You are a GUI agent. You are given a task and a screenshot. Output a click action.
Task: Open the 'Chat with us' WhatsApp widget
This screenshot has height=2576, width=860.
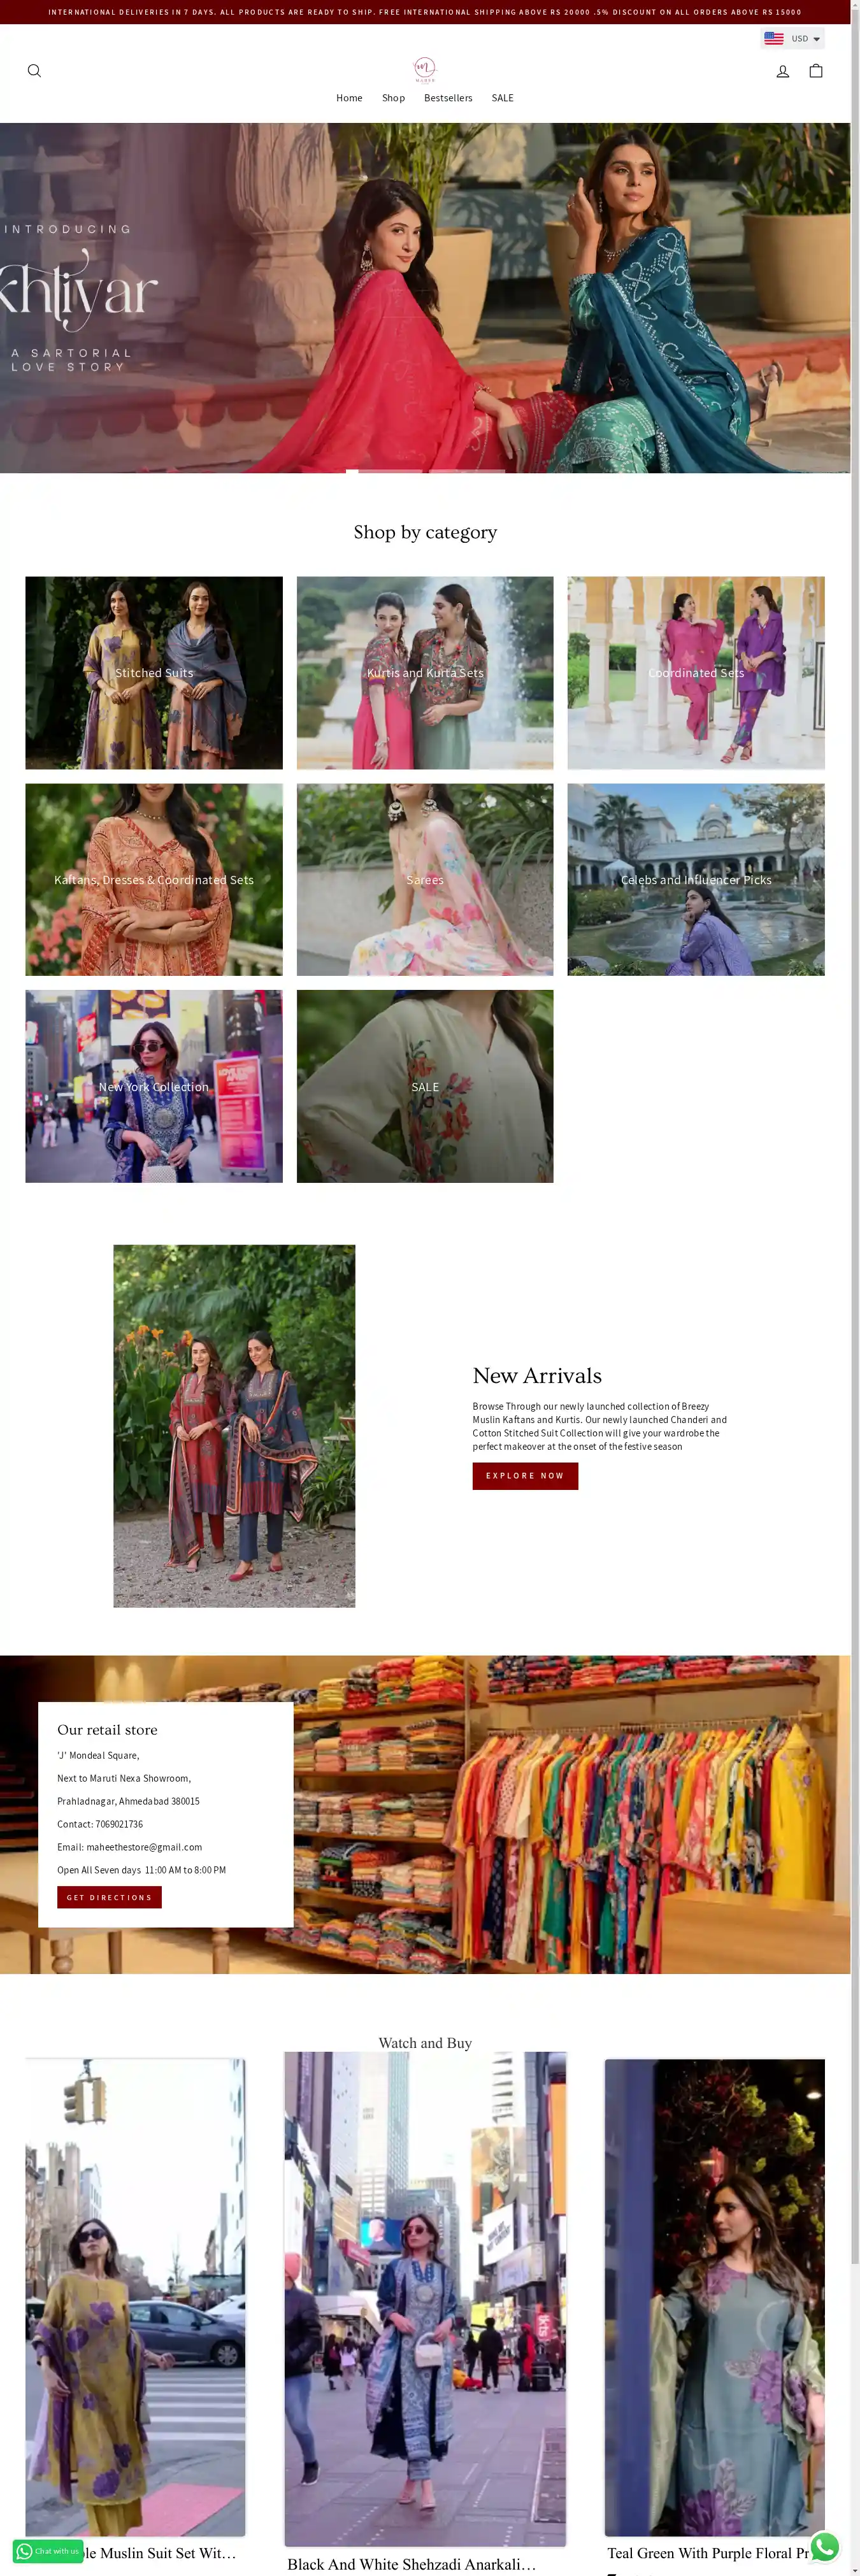pyautogui.click(x=48, y=2551)
